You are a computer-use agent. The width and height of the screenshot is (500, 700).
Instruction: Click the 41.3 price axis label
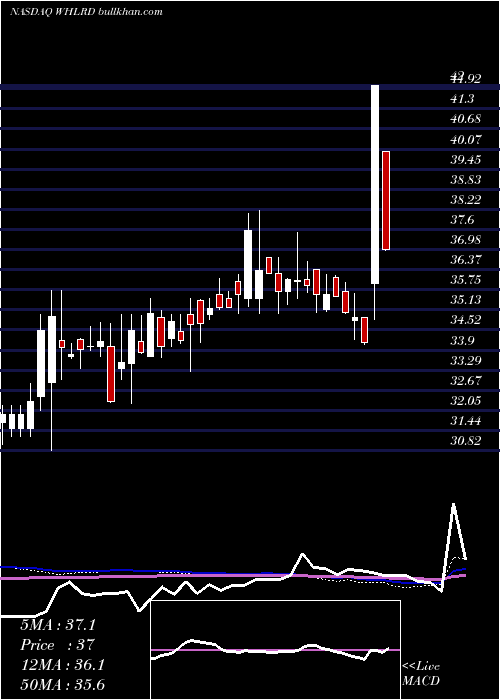(x=462, y=99)
